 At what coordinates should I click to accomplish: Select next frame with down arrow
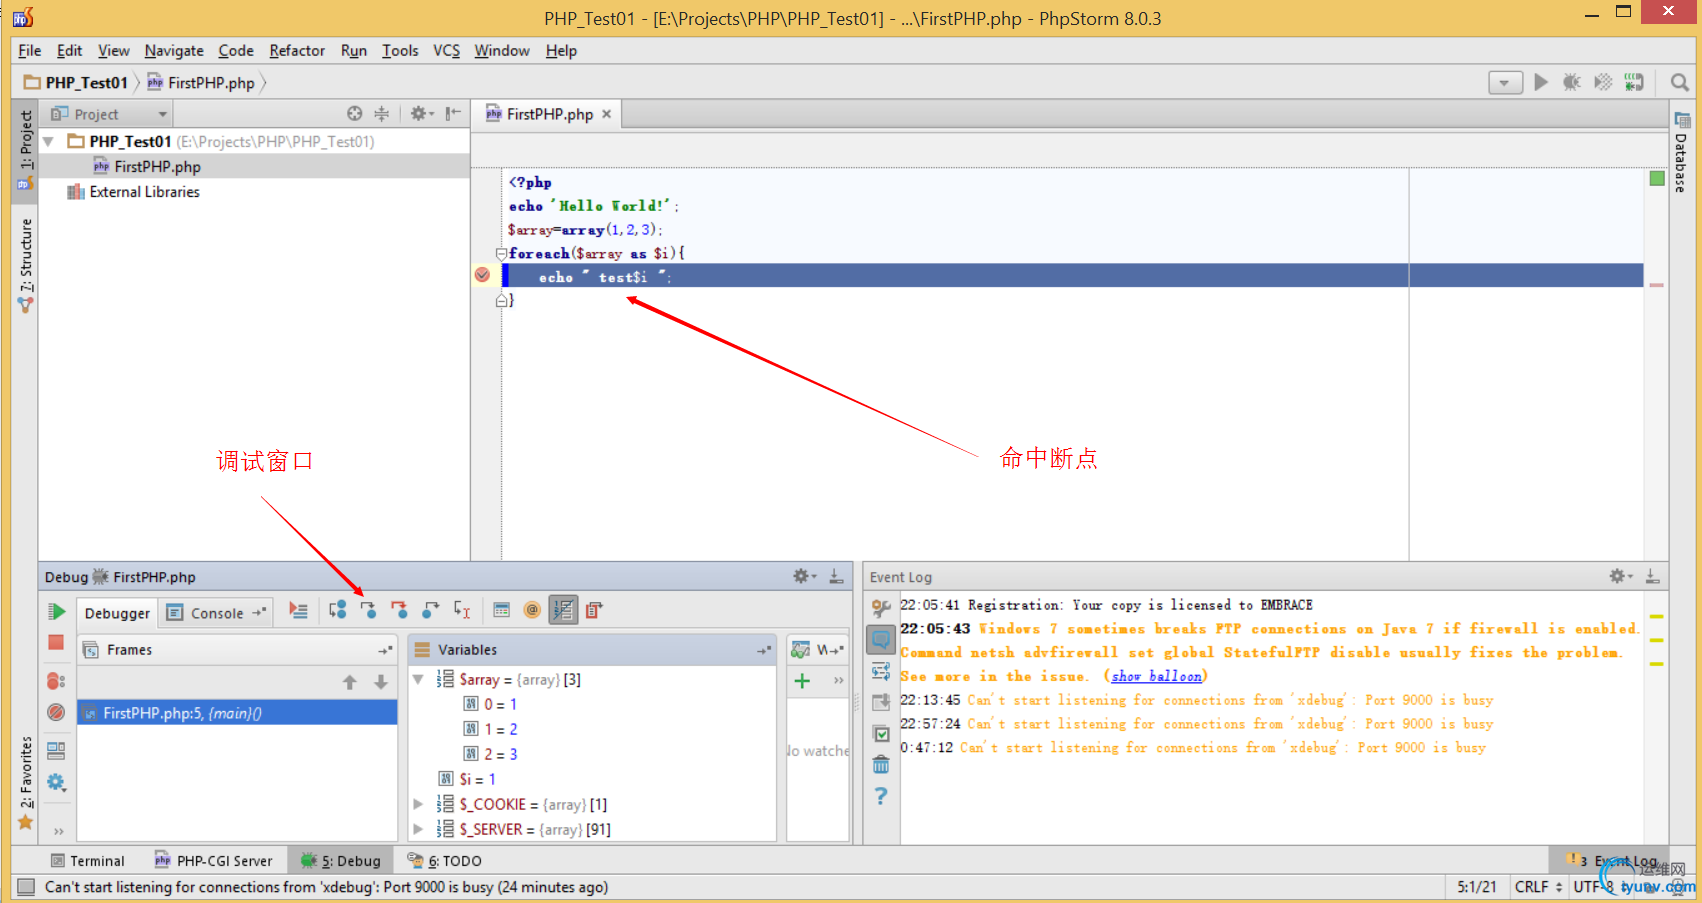point(381,682)
